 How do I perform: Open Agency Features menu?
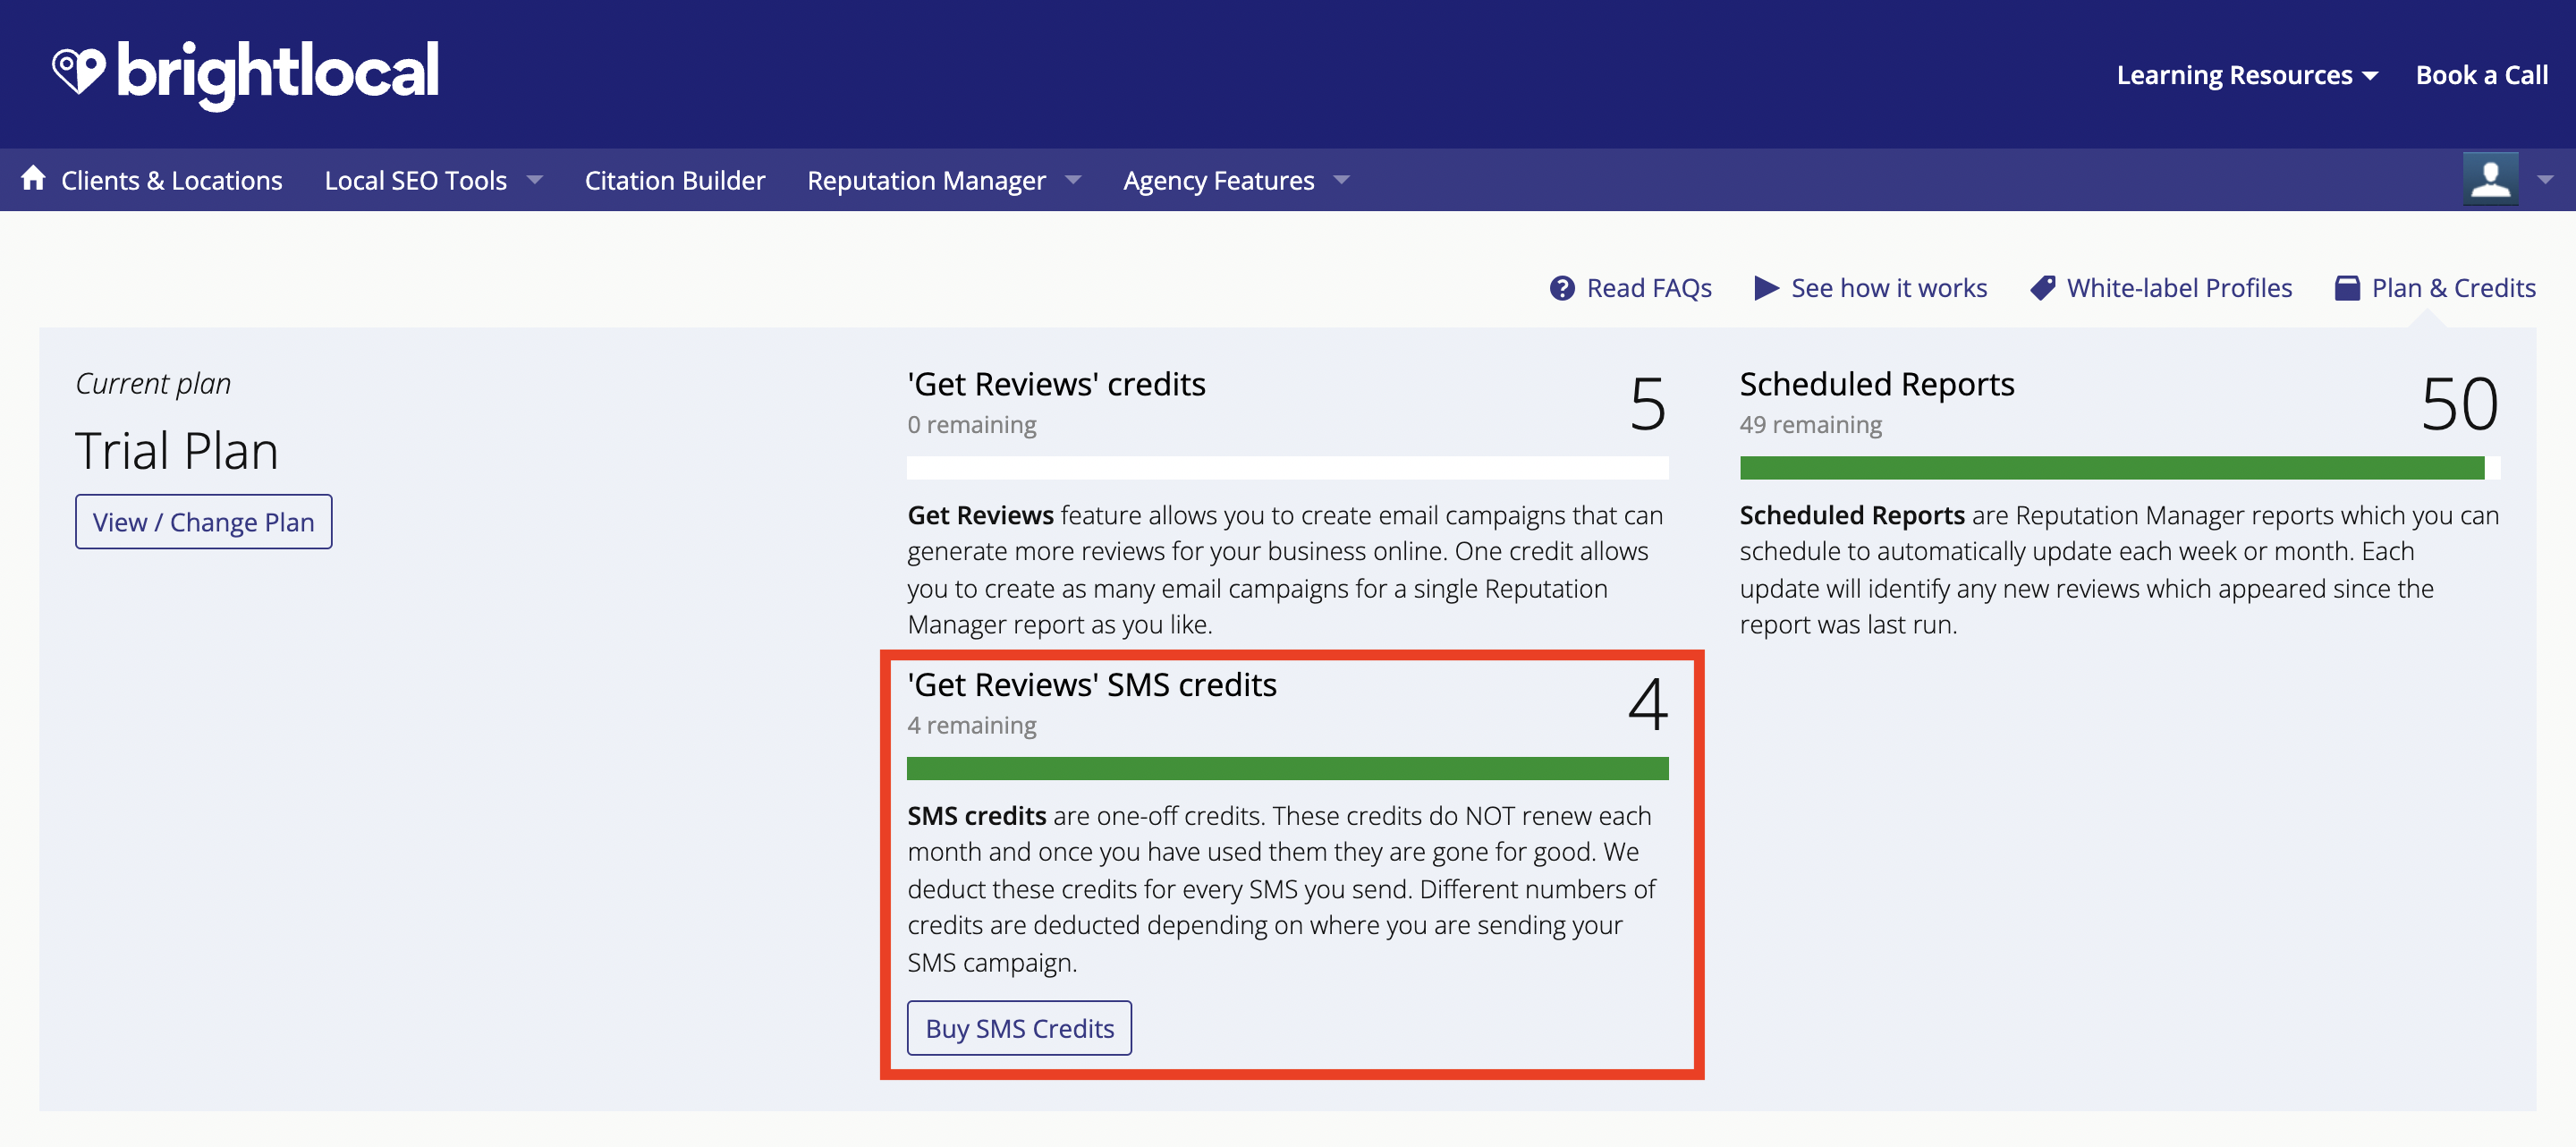[1218, 181]
